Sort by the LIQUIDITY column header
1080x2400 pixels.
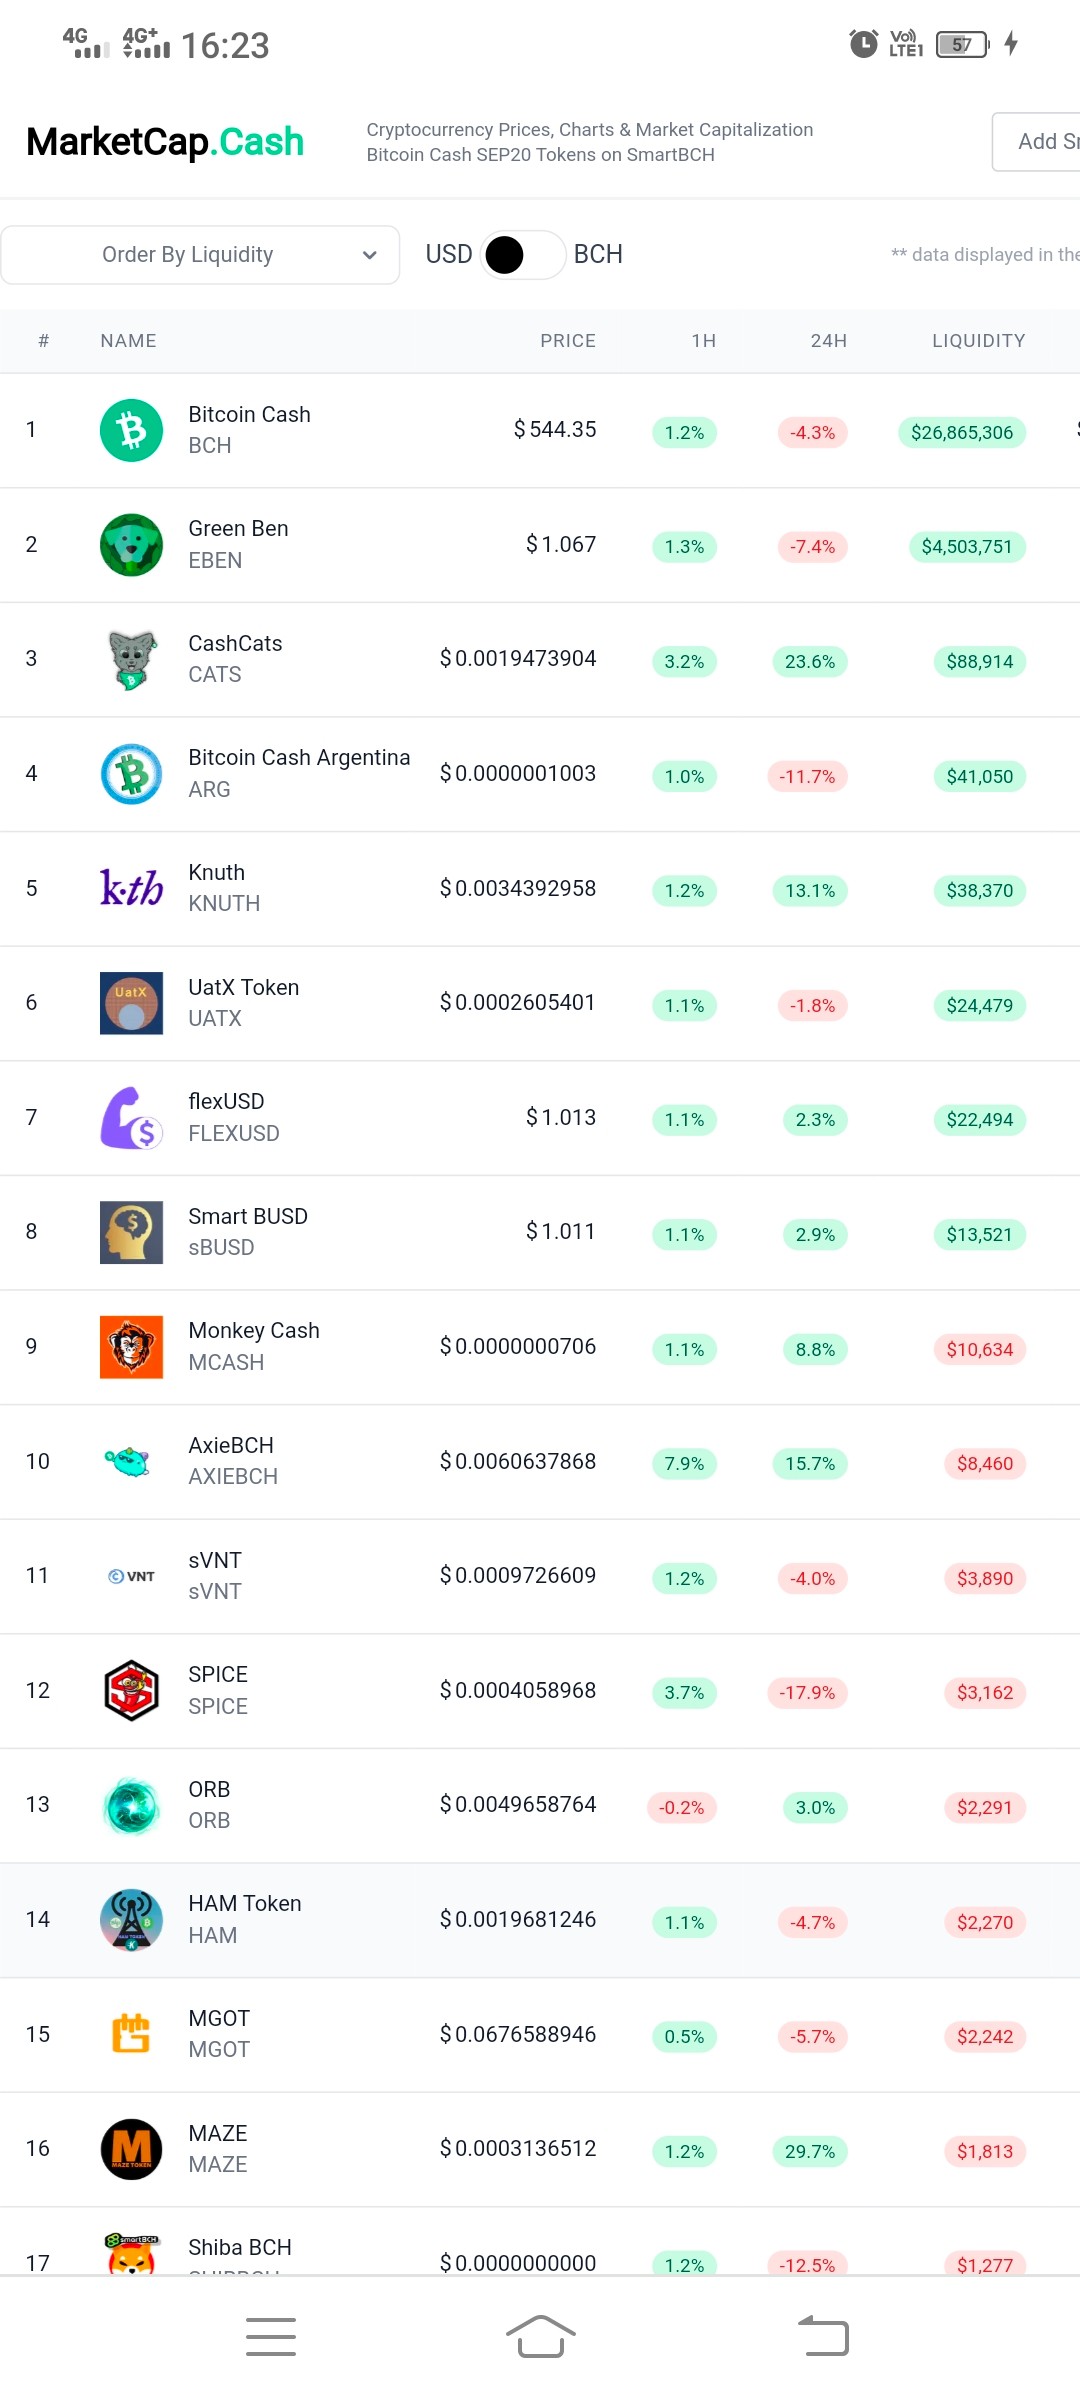click(x=979, y=341)
